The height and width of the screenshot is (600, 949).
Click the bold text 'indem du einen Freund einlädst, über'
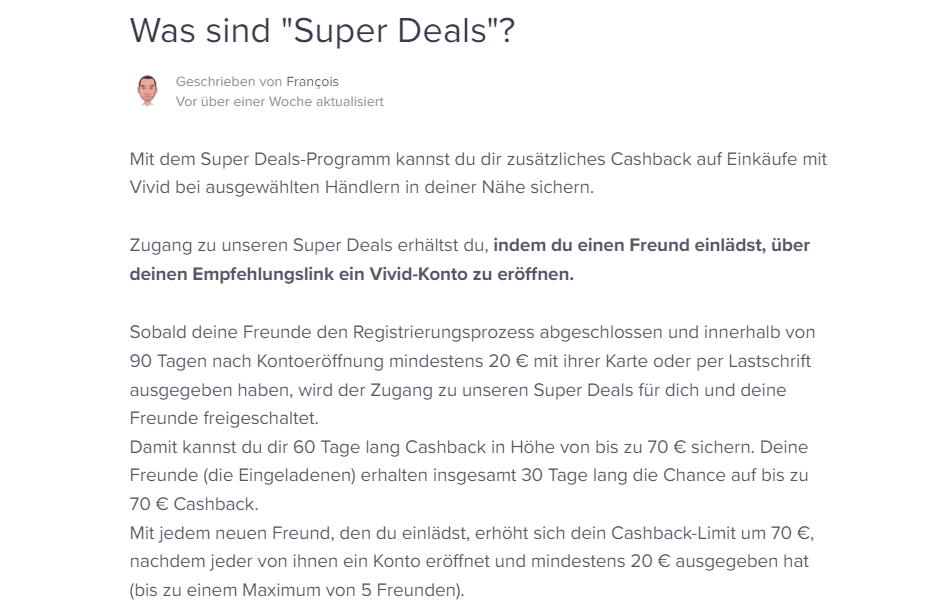pos(651,245)
